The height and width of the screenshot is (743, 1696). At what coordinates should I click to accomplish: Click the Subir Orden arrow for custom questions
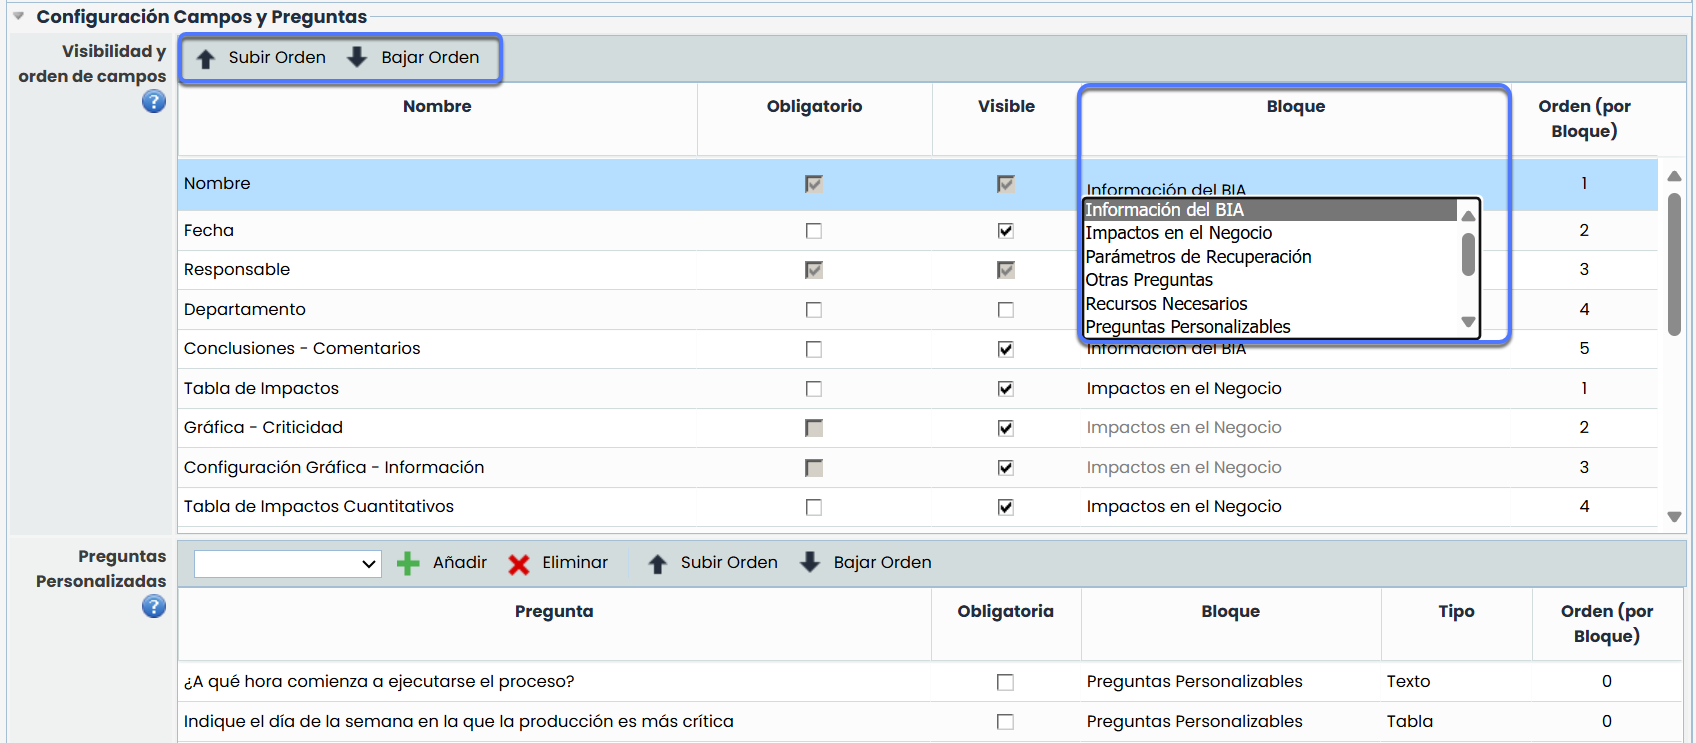pos(657,563)
